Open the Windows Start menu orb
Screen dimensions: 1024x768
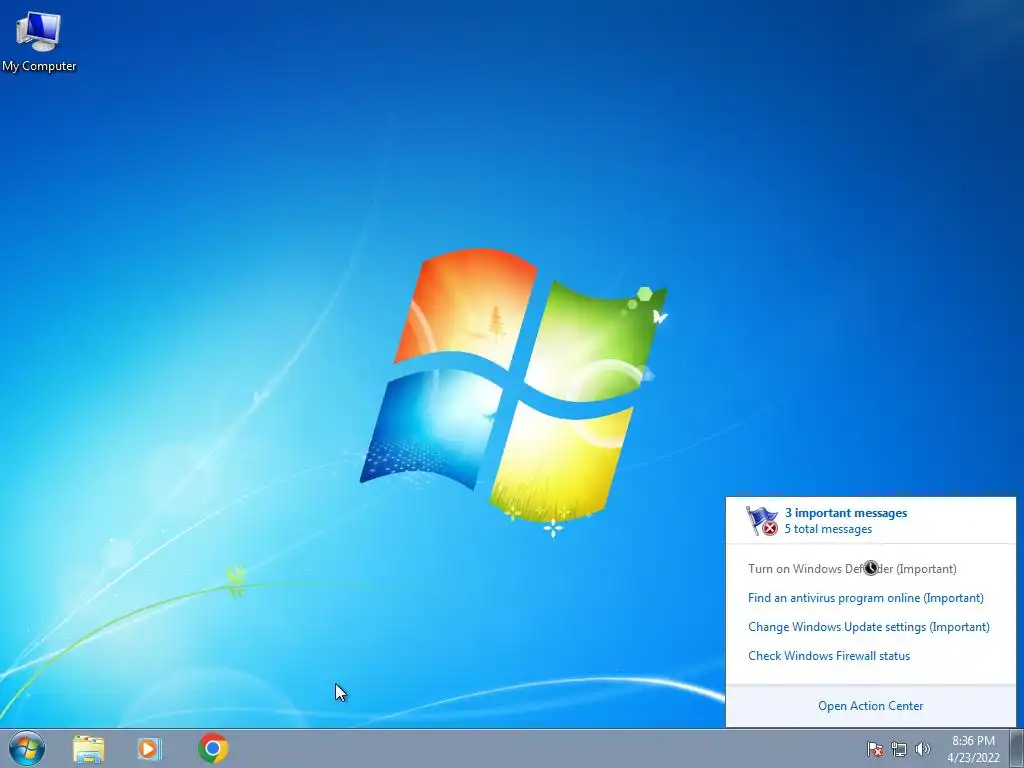(27, 748)
